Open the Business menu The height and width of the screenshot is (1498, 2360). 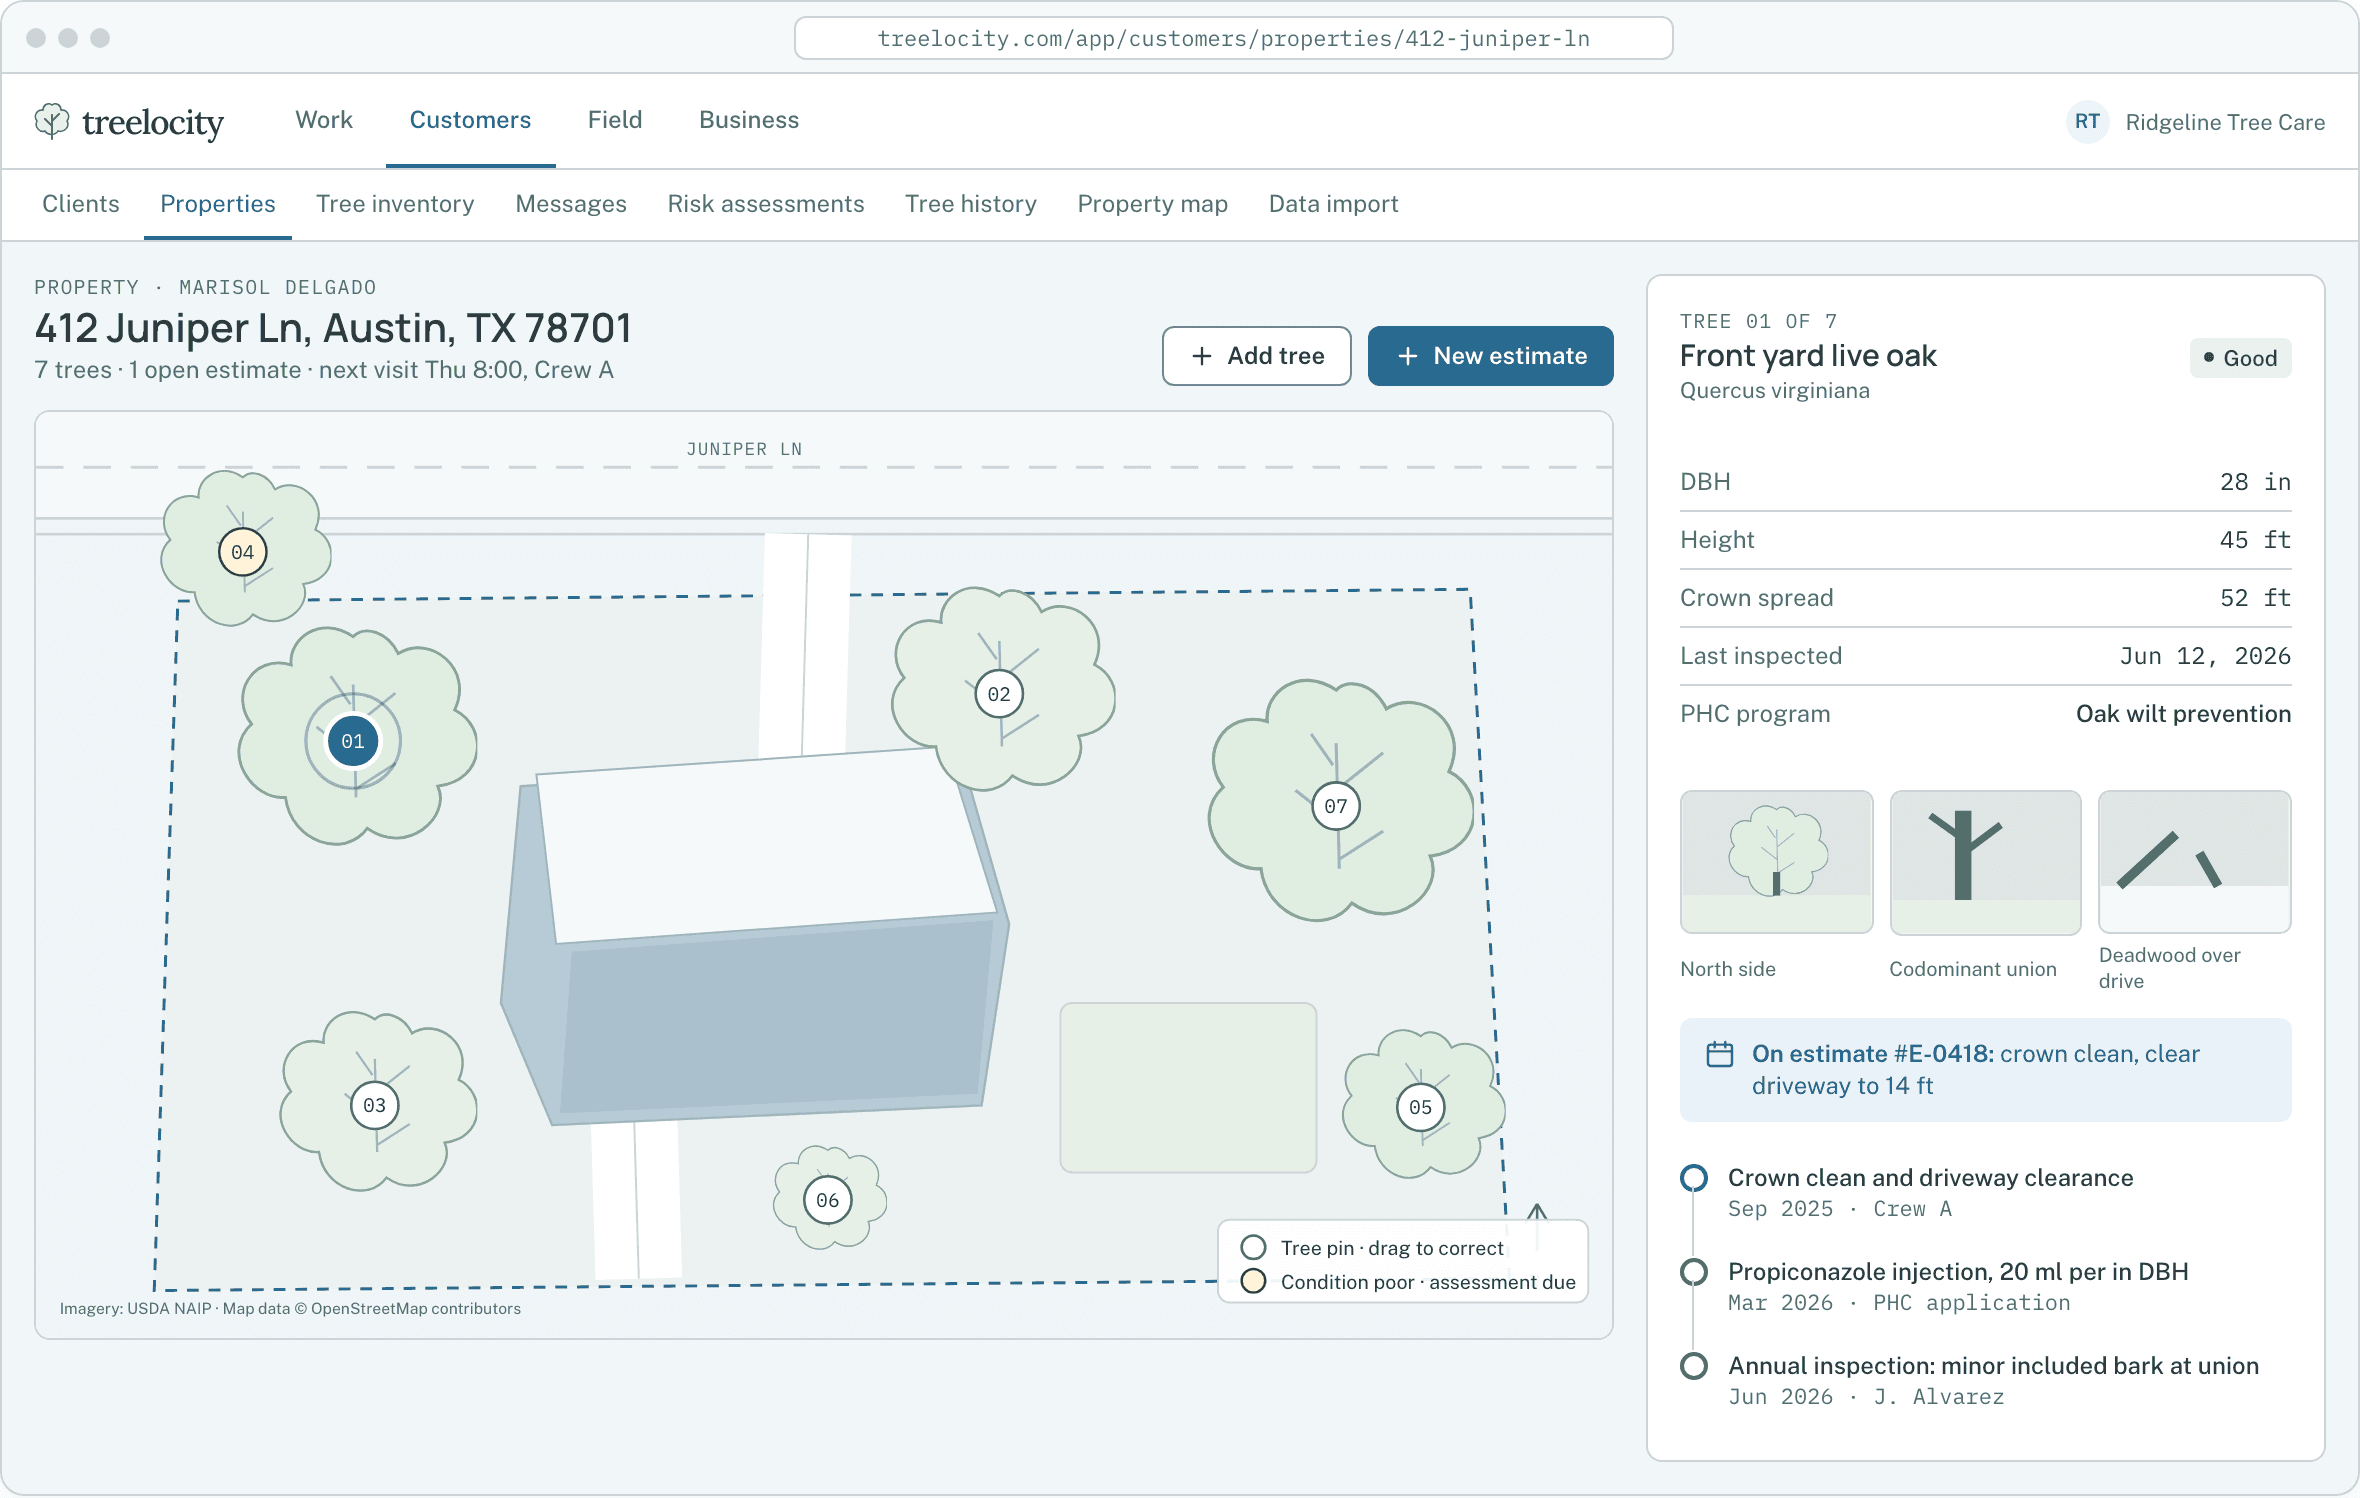[x=749, y=120]
